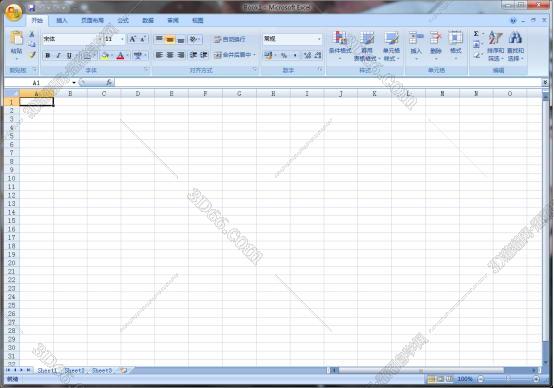Click the Increase Indent icon
The width and height of the screenshot is (554, 388).
tap(204, 55)
